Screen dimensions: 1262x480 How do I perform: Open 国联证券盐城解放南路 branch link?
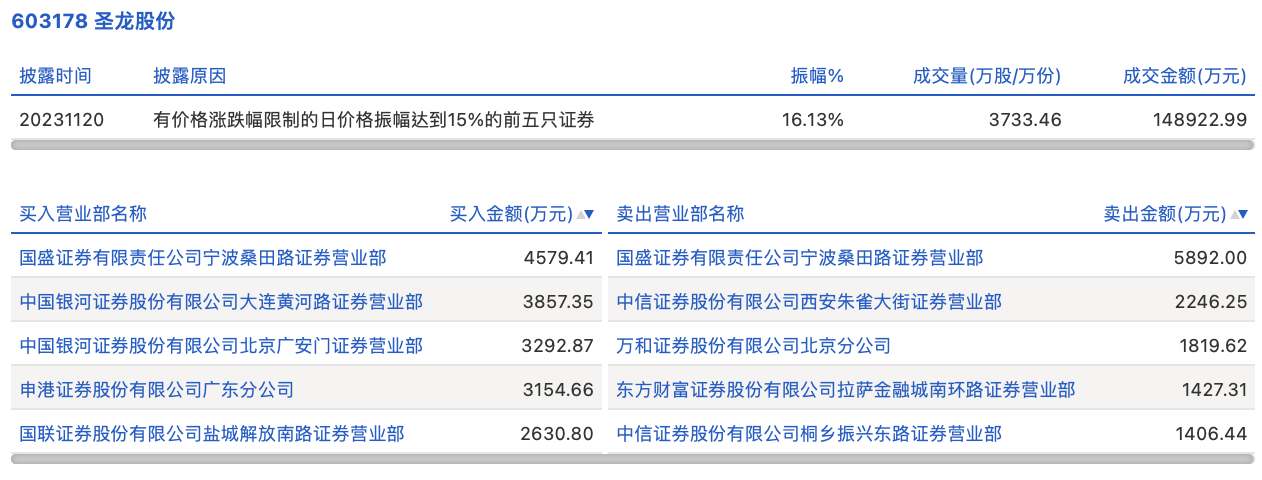[212, 434]
